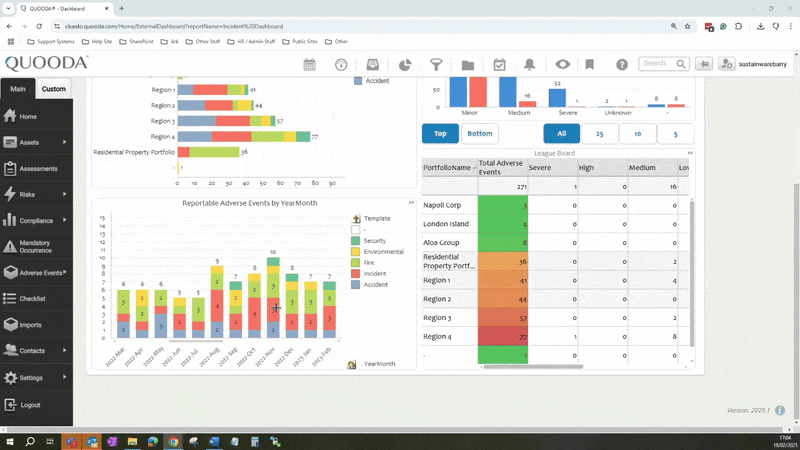Switch to the Custom tab

[x=54, y=89]
